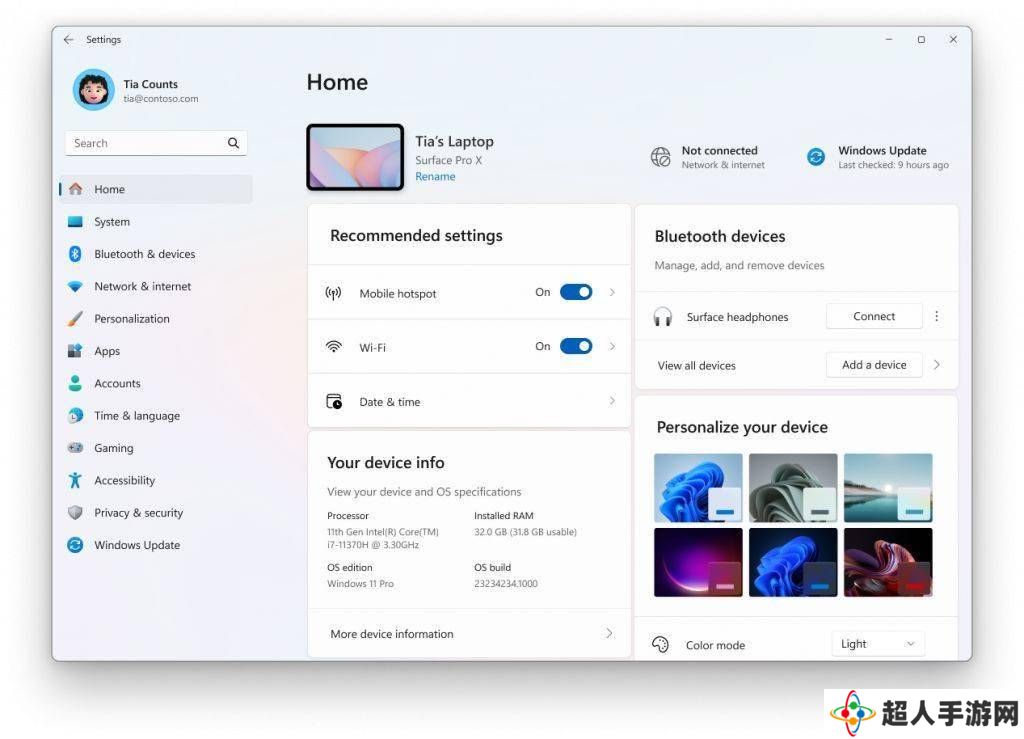Open System settings page
This screenshot has height=739, width=1024.
156,222
